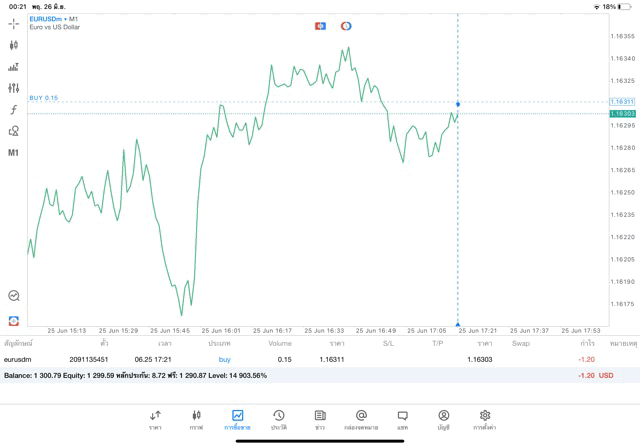Select the crosshair tool in left toolbar
640x447 pixels.
(x=13, y=22)
